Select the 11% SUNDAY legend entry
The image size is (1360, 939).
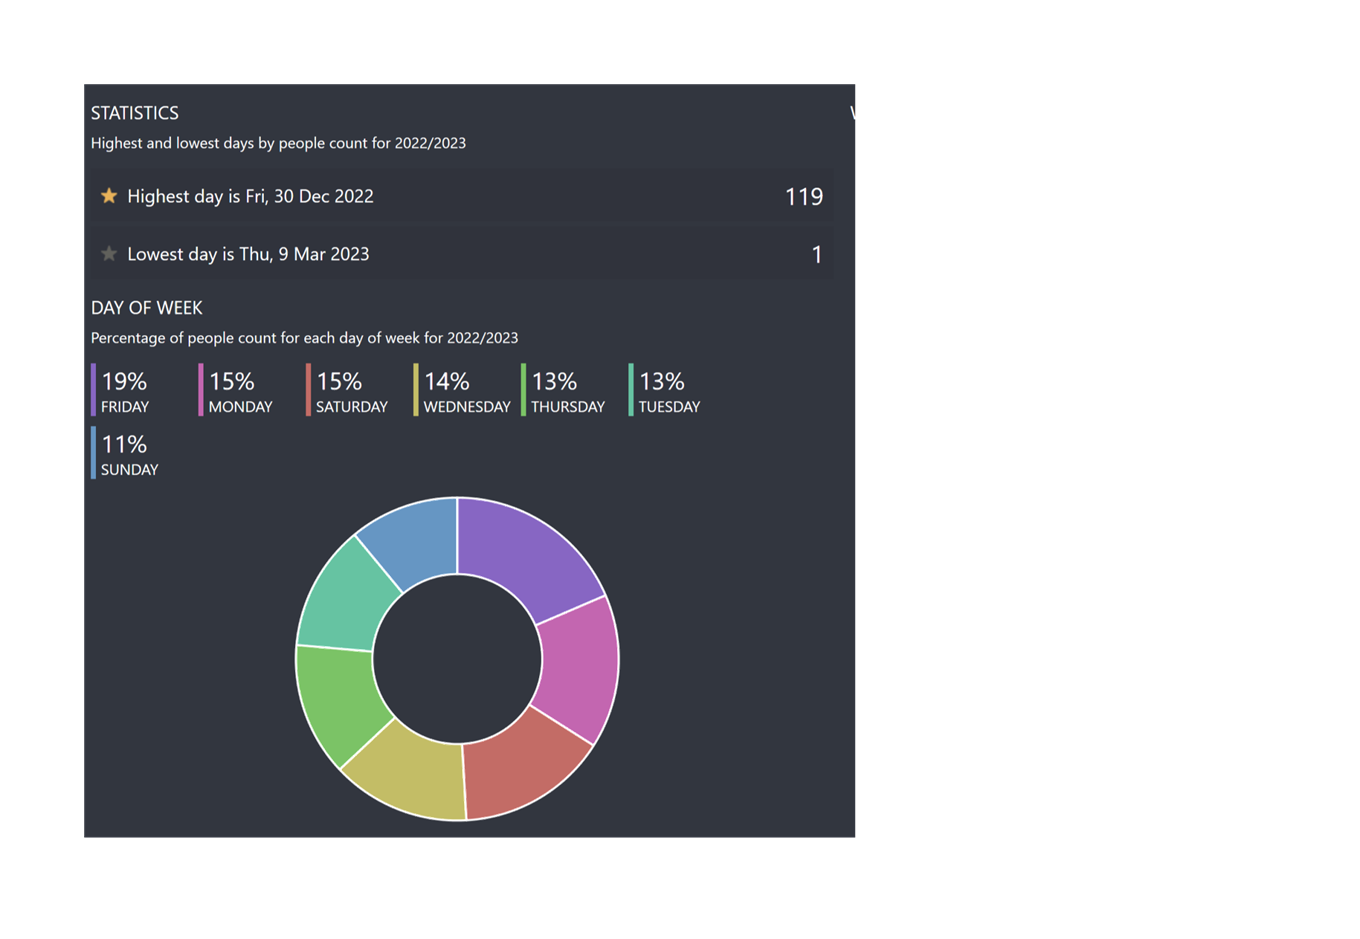[128, 454]
